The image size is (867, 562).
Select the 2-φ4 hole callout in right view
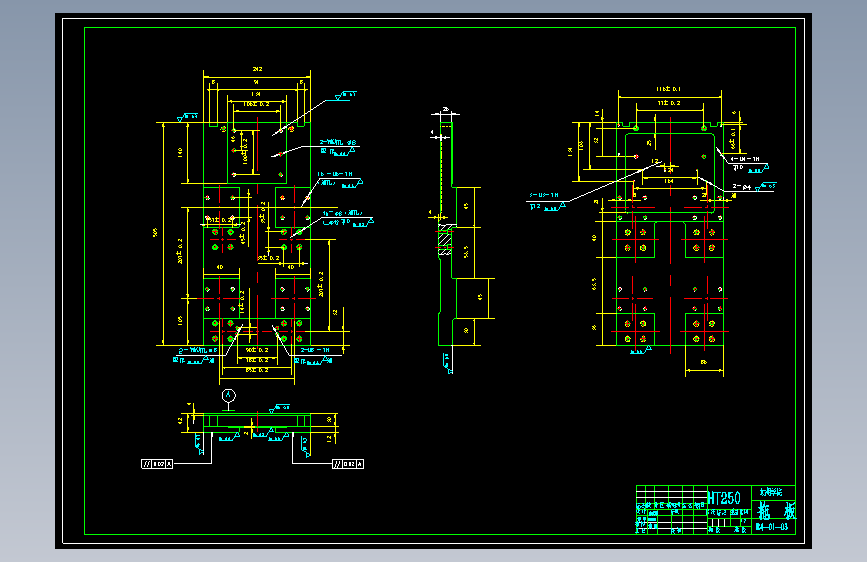[x=741, y=187]
